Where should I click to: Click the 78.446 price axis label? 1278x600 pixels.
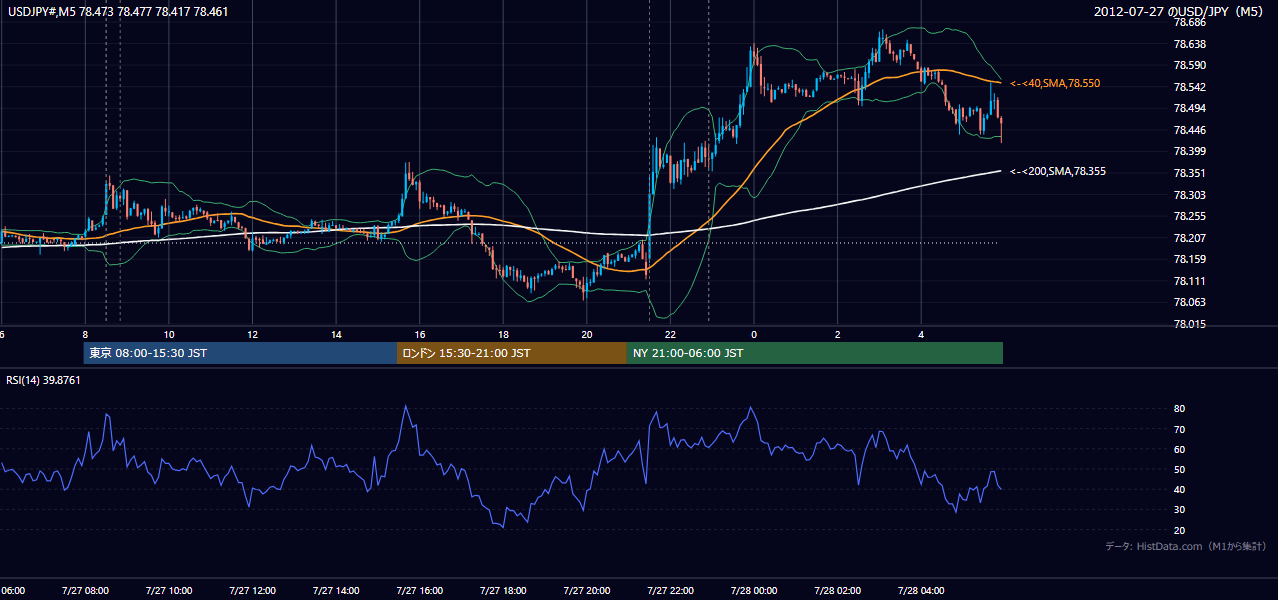click(1190, 130)
